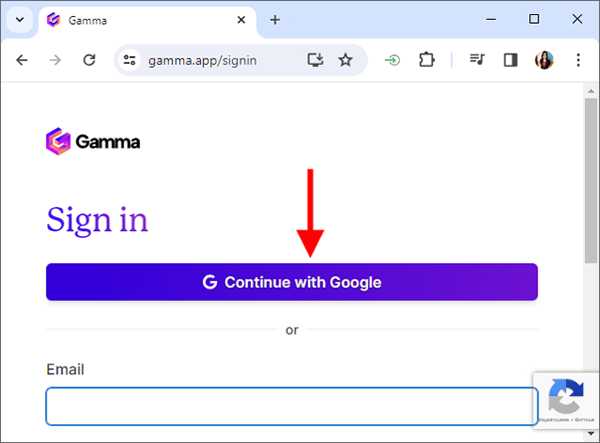
Task: Install app icon in address bar
Action: 315,60
